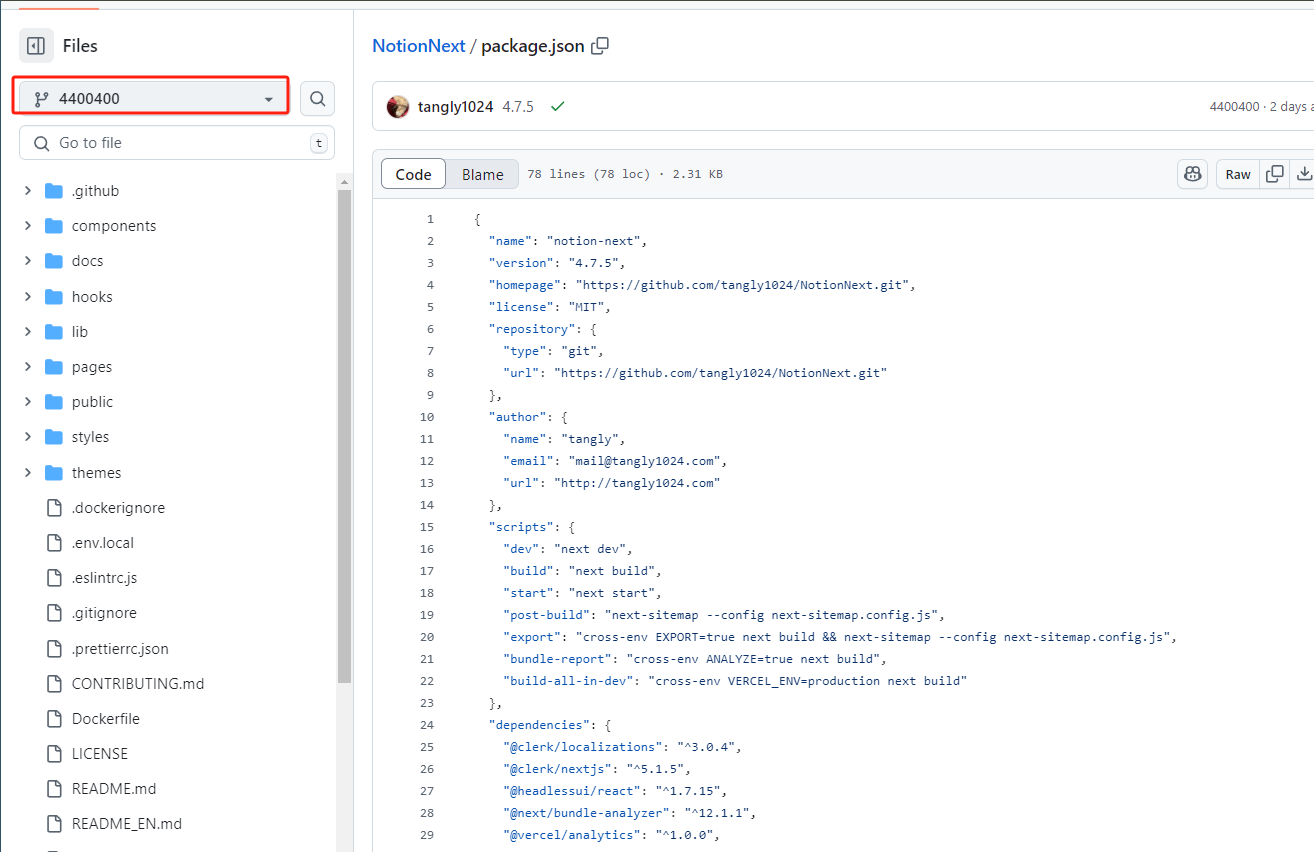Open Dockerfile in the file tree
This screenshot has width=1314, height=852.
click(x=106, y=719)
